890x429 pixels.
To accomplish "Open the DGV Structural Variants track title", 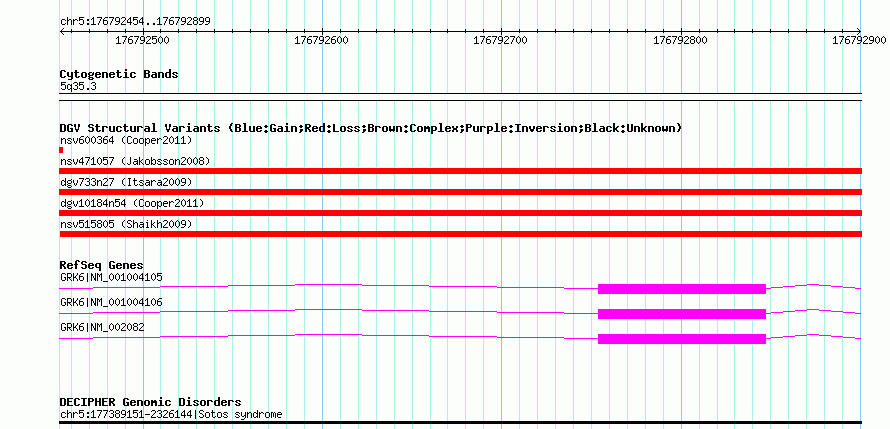I will coord(371,128).
